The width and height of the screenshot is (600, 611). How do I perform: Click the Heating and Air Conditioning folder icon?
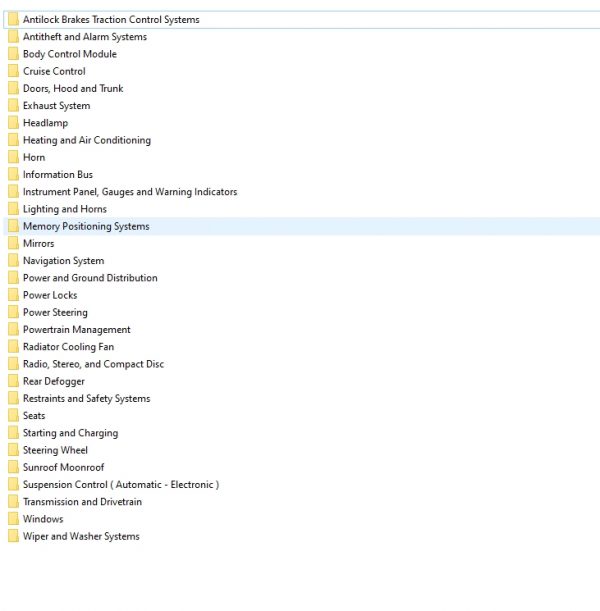[13, 140]
